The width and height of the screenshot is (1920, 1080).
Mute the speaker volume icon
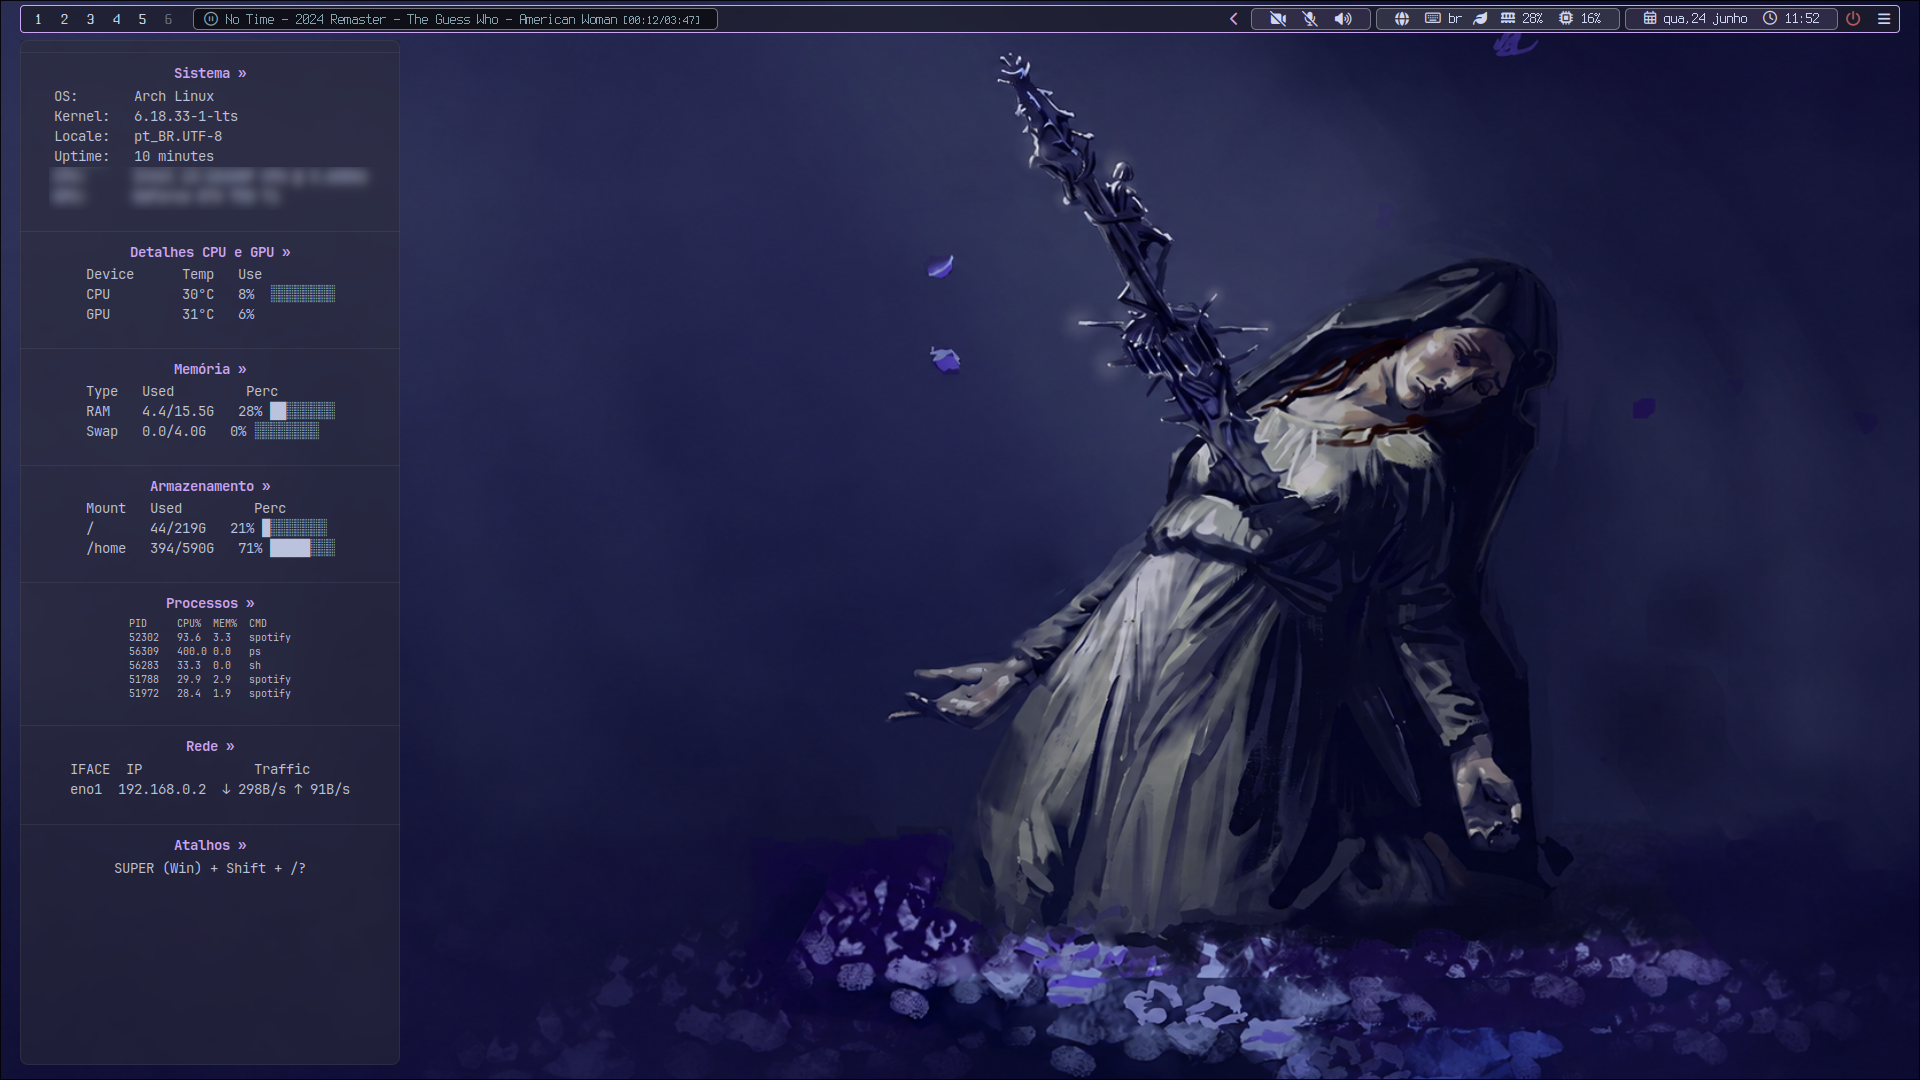(1343, 19)
